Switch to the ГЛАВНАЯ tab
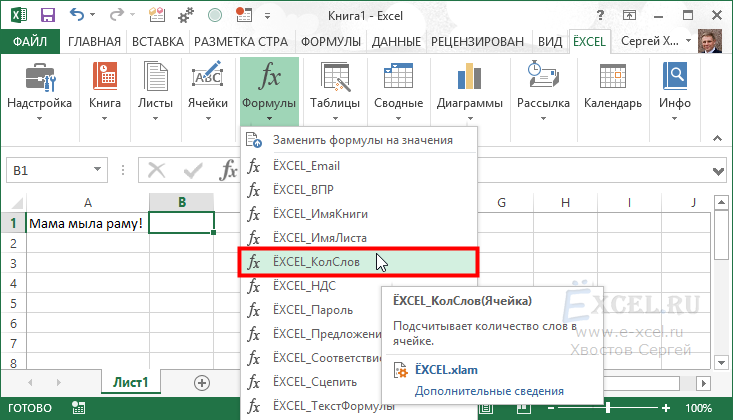The image size is (733, 420). point(94,42)
